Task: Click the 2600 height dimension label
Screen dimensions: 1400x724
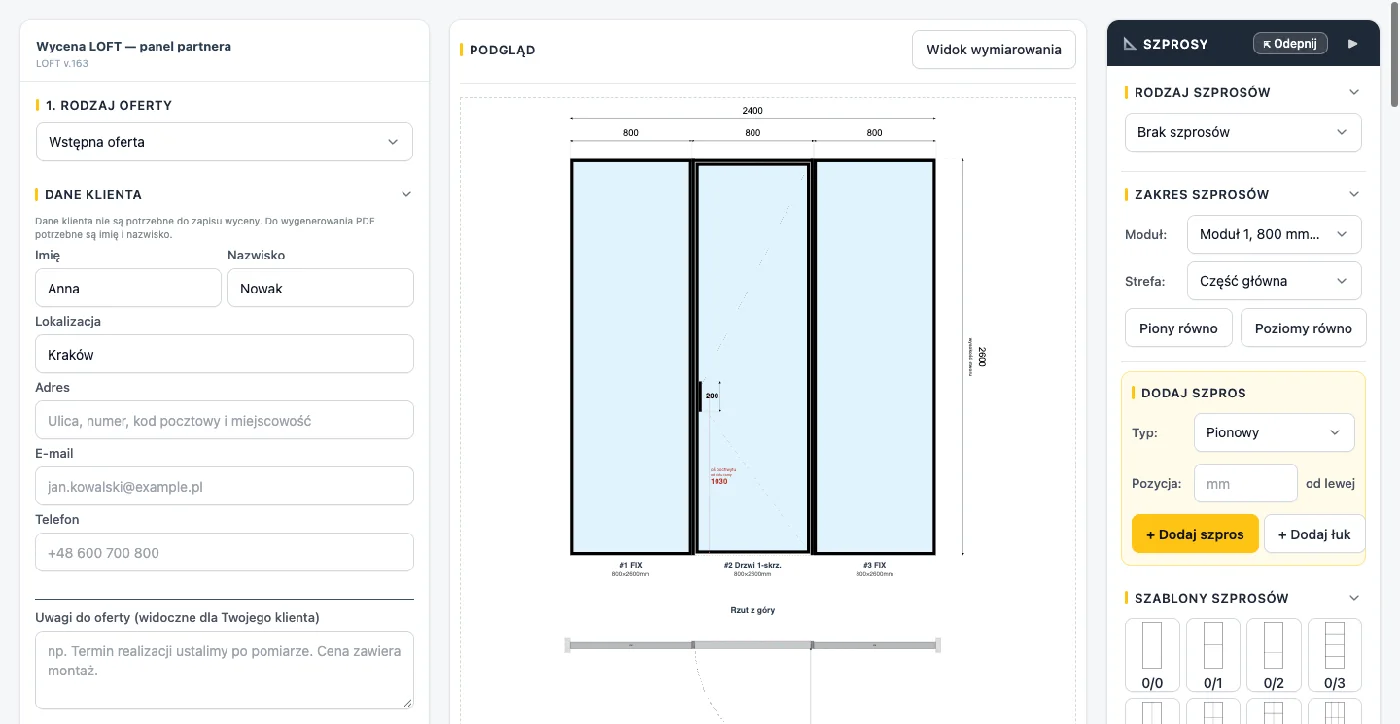Action: [x=982, y=356]
